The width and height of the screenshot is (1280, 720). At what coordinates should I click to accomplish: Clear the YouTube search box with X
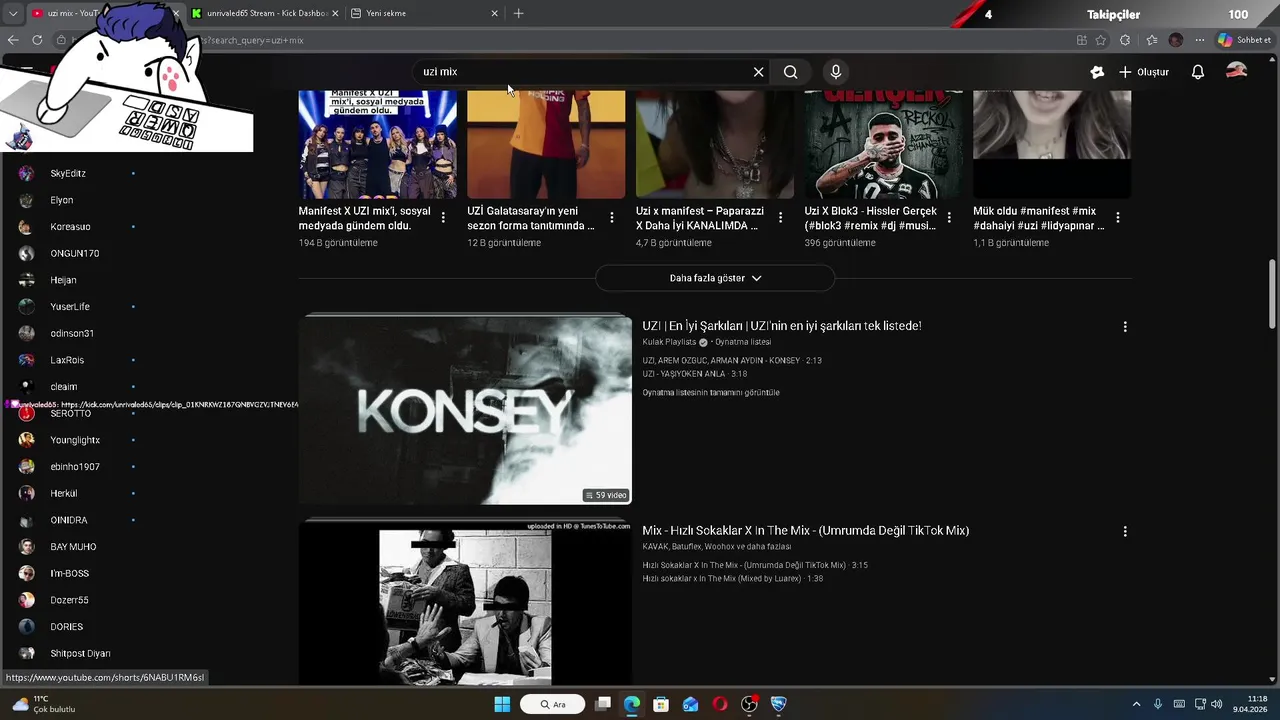tap(758, 72)
